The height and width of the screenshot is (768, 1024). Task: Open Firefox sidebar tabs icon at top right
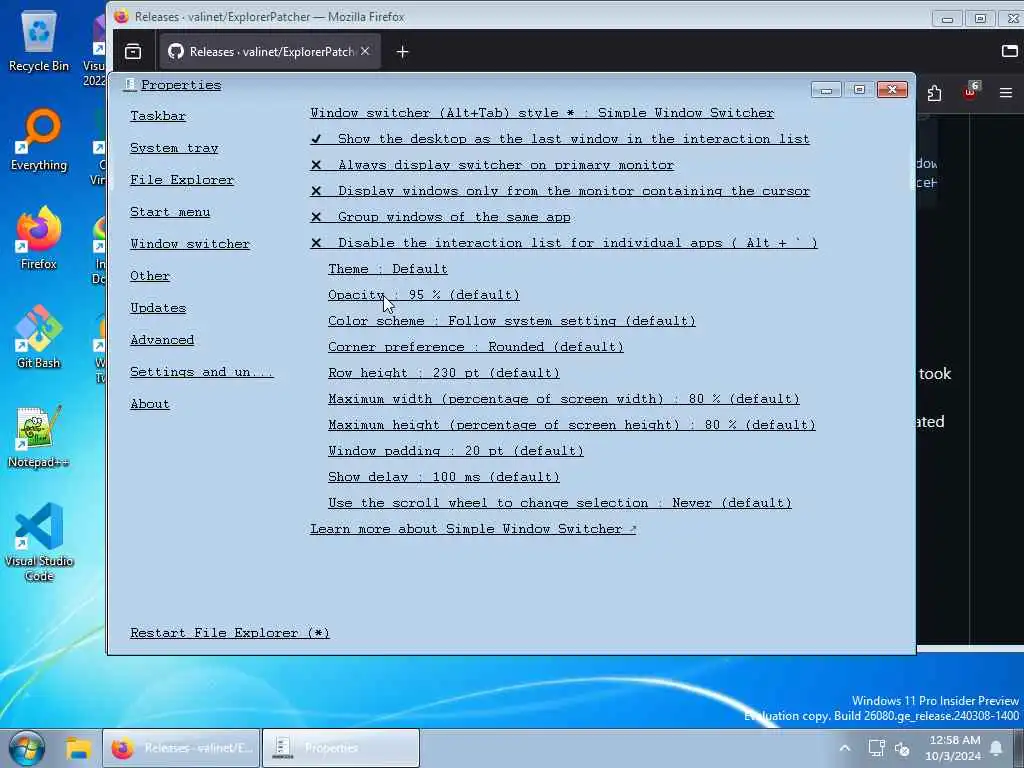click(1010, 51)
